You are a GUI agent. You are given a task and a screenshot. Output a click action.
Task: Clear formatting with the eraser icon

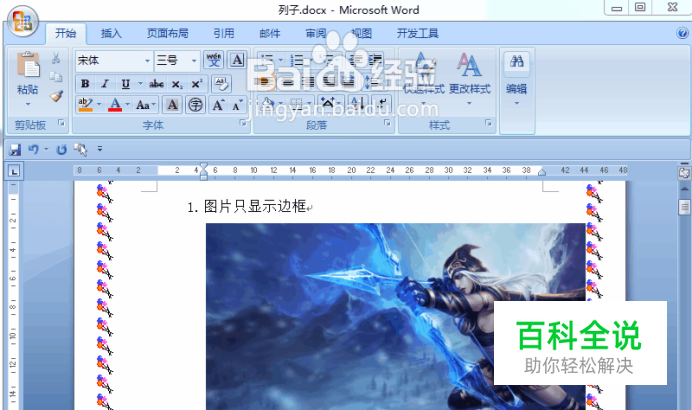tap(221, 83)
